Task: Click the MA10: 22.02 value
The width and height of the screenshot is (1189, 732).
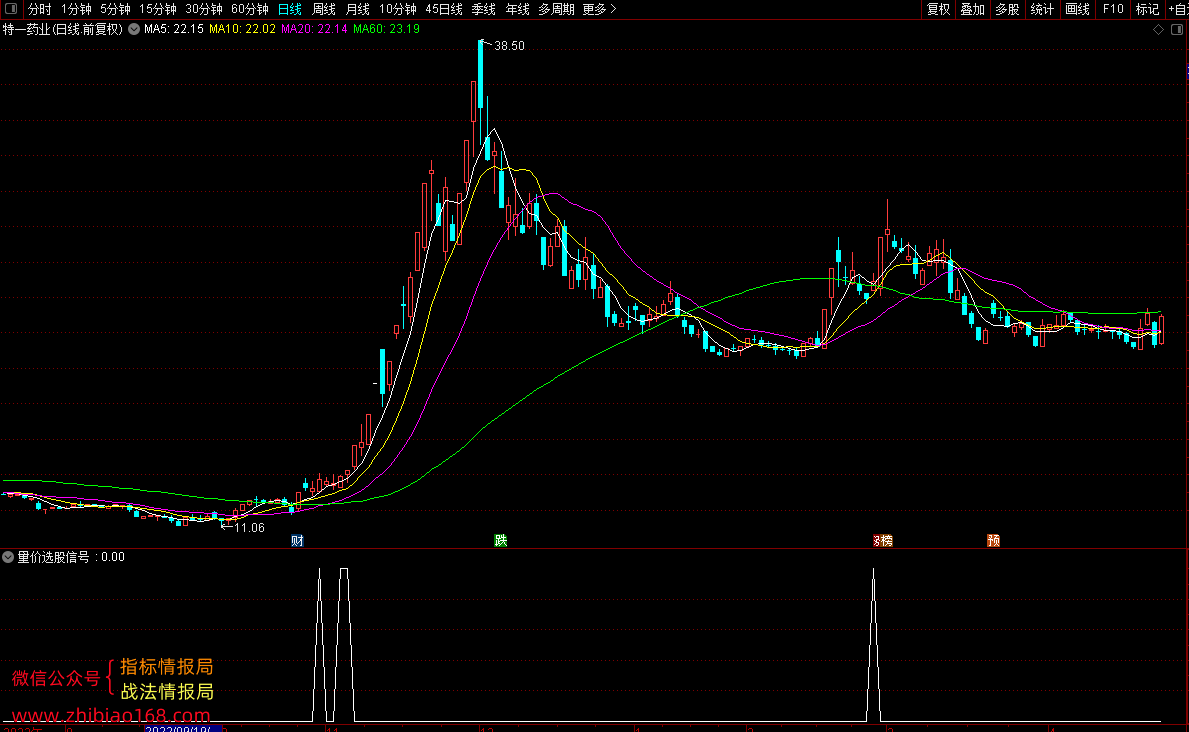Action: 243,29
